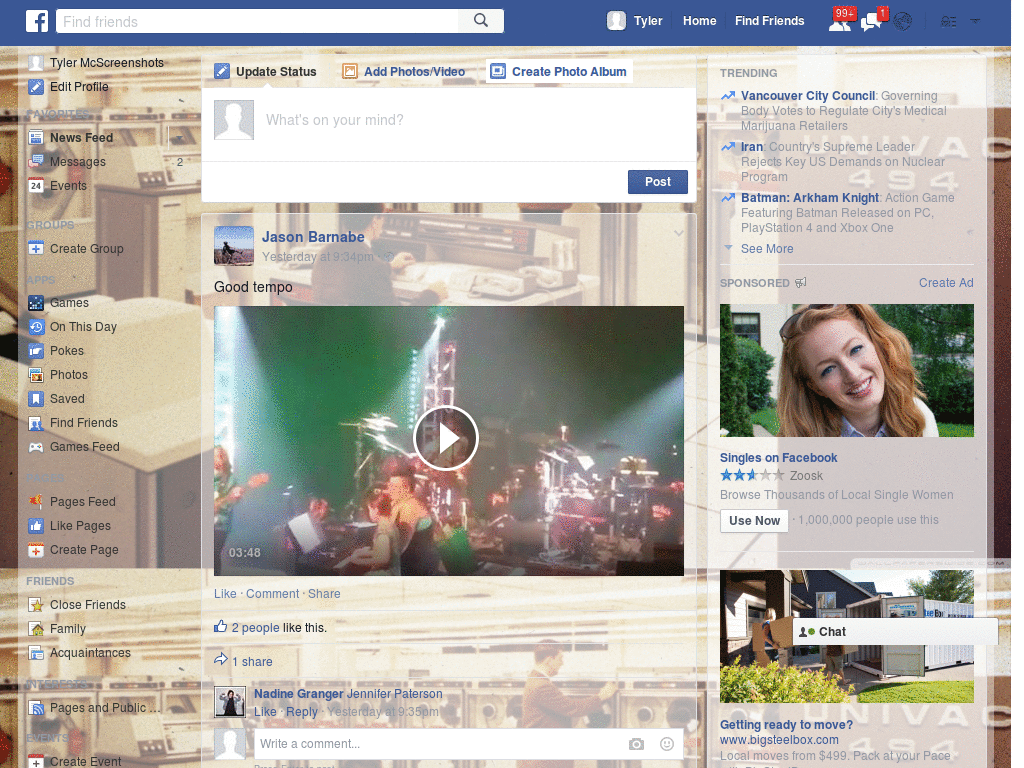The height and width of the screenshot is (768, 1024).
Task: Open Saved bookmark icon
Action: 36,399
